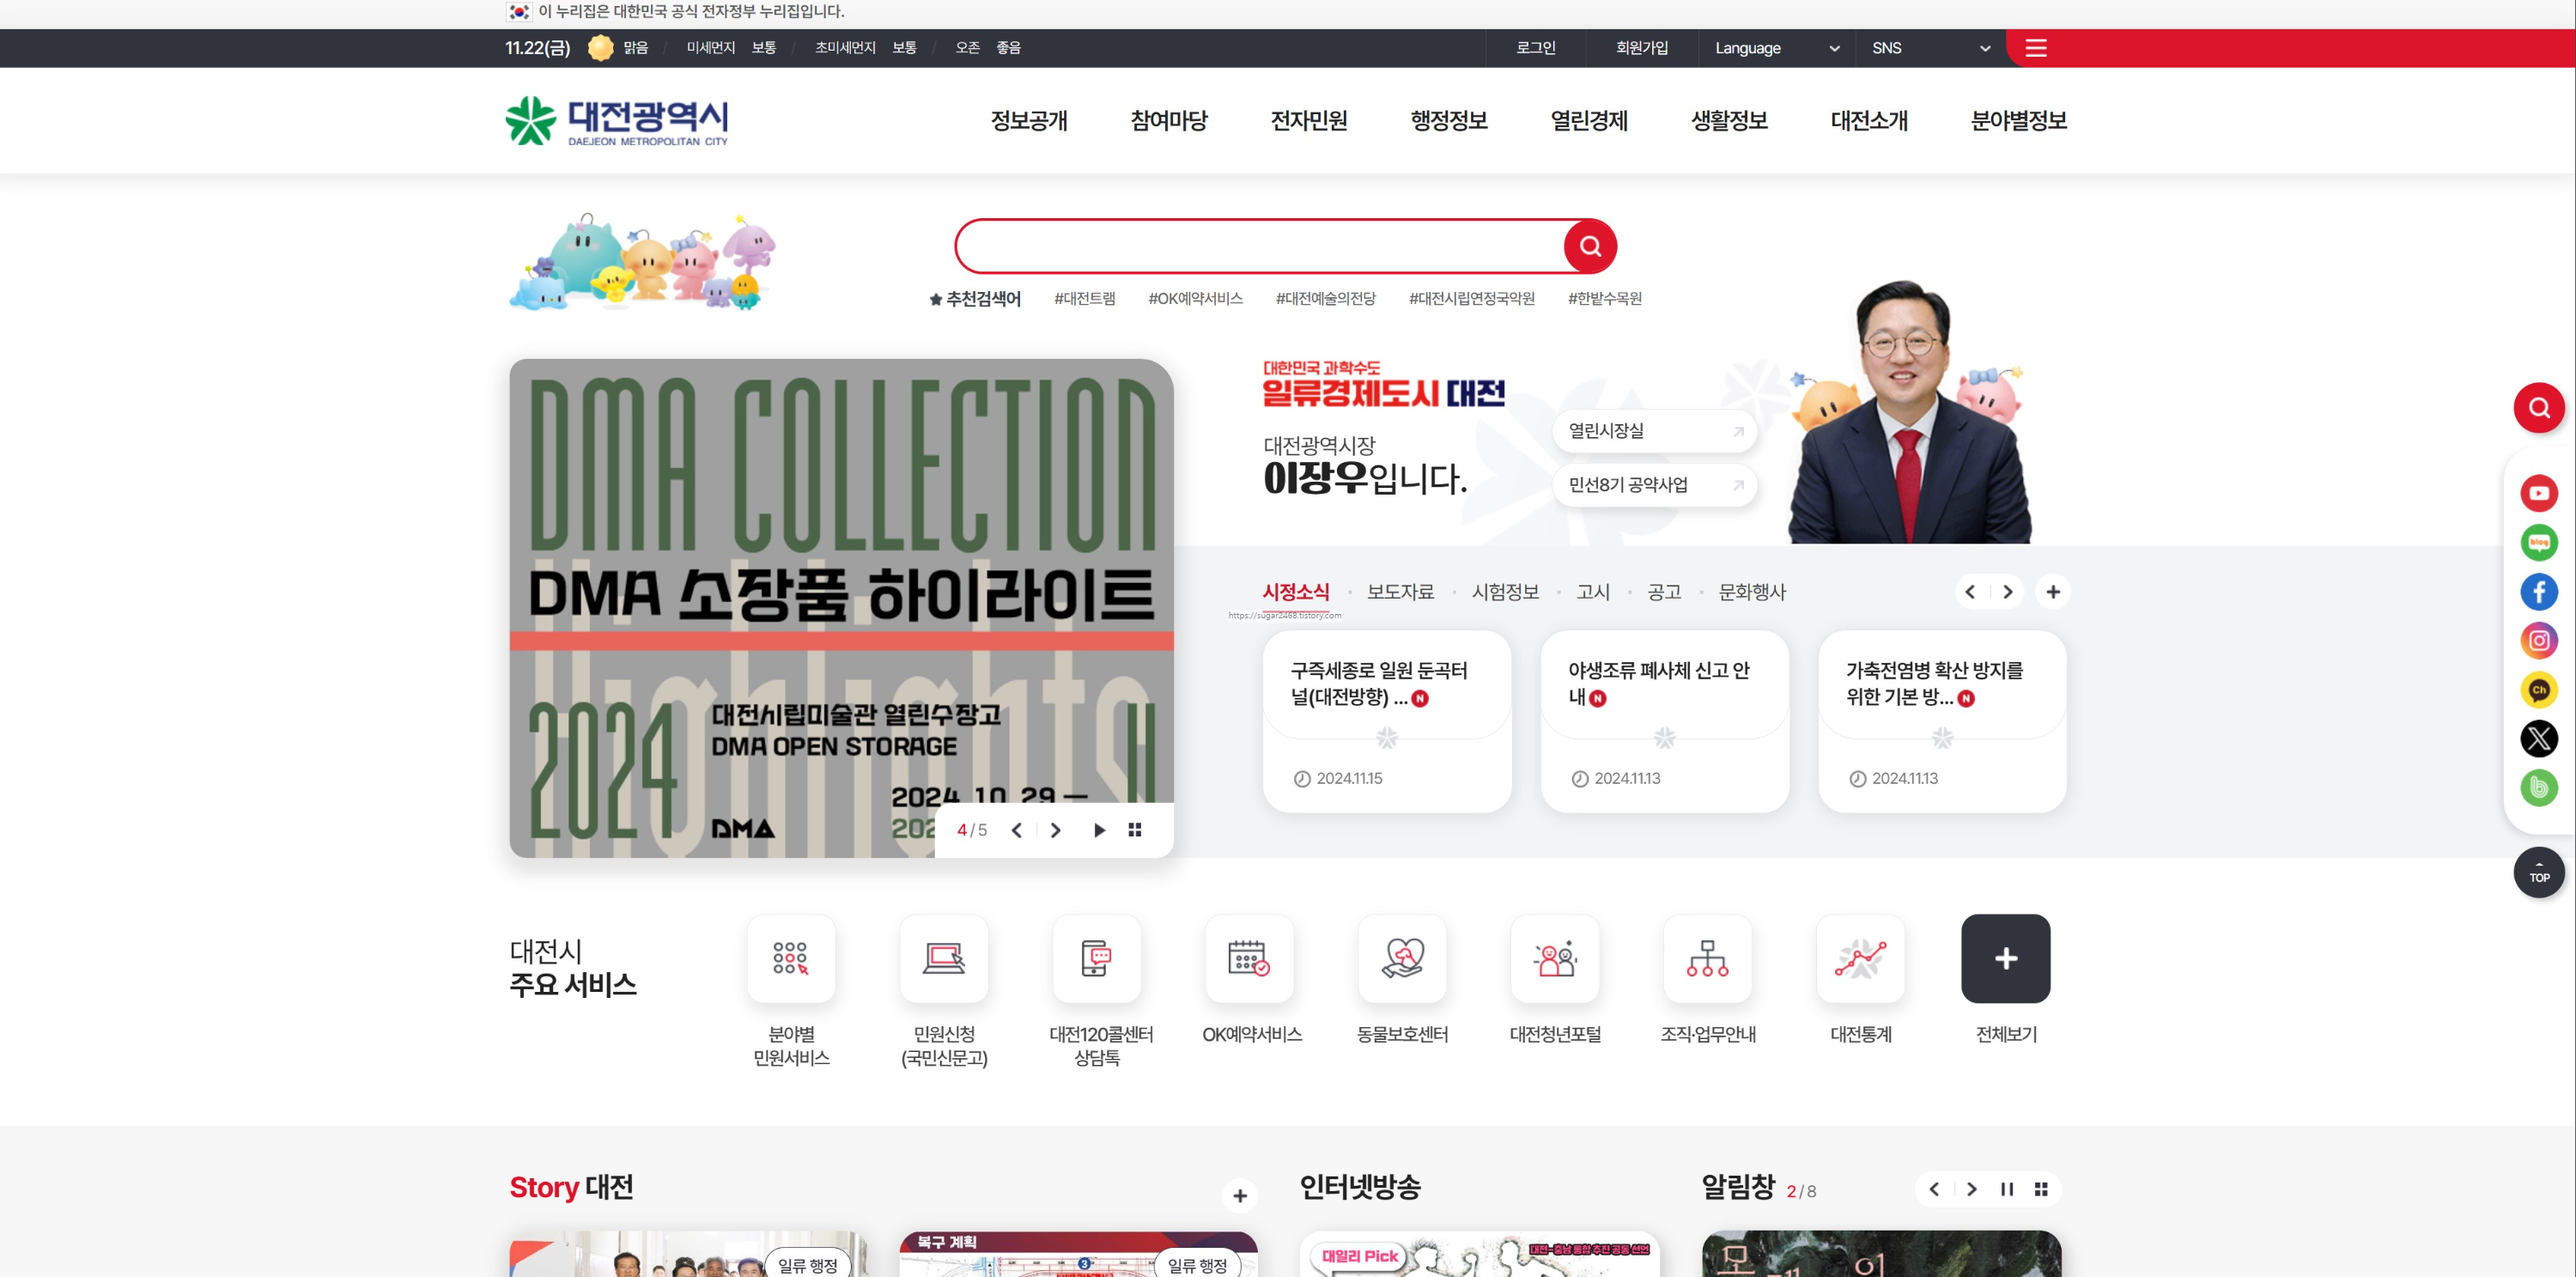The width and height of the screenshot is (2576, 1277).
Task: Open the X (Twitter) icon in sidebar
Action: (x=2538, y=739)
